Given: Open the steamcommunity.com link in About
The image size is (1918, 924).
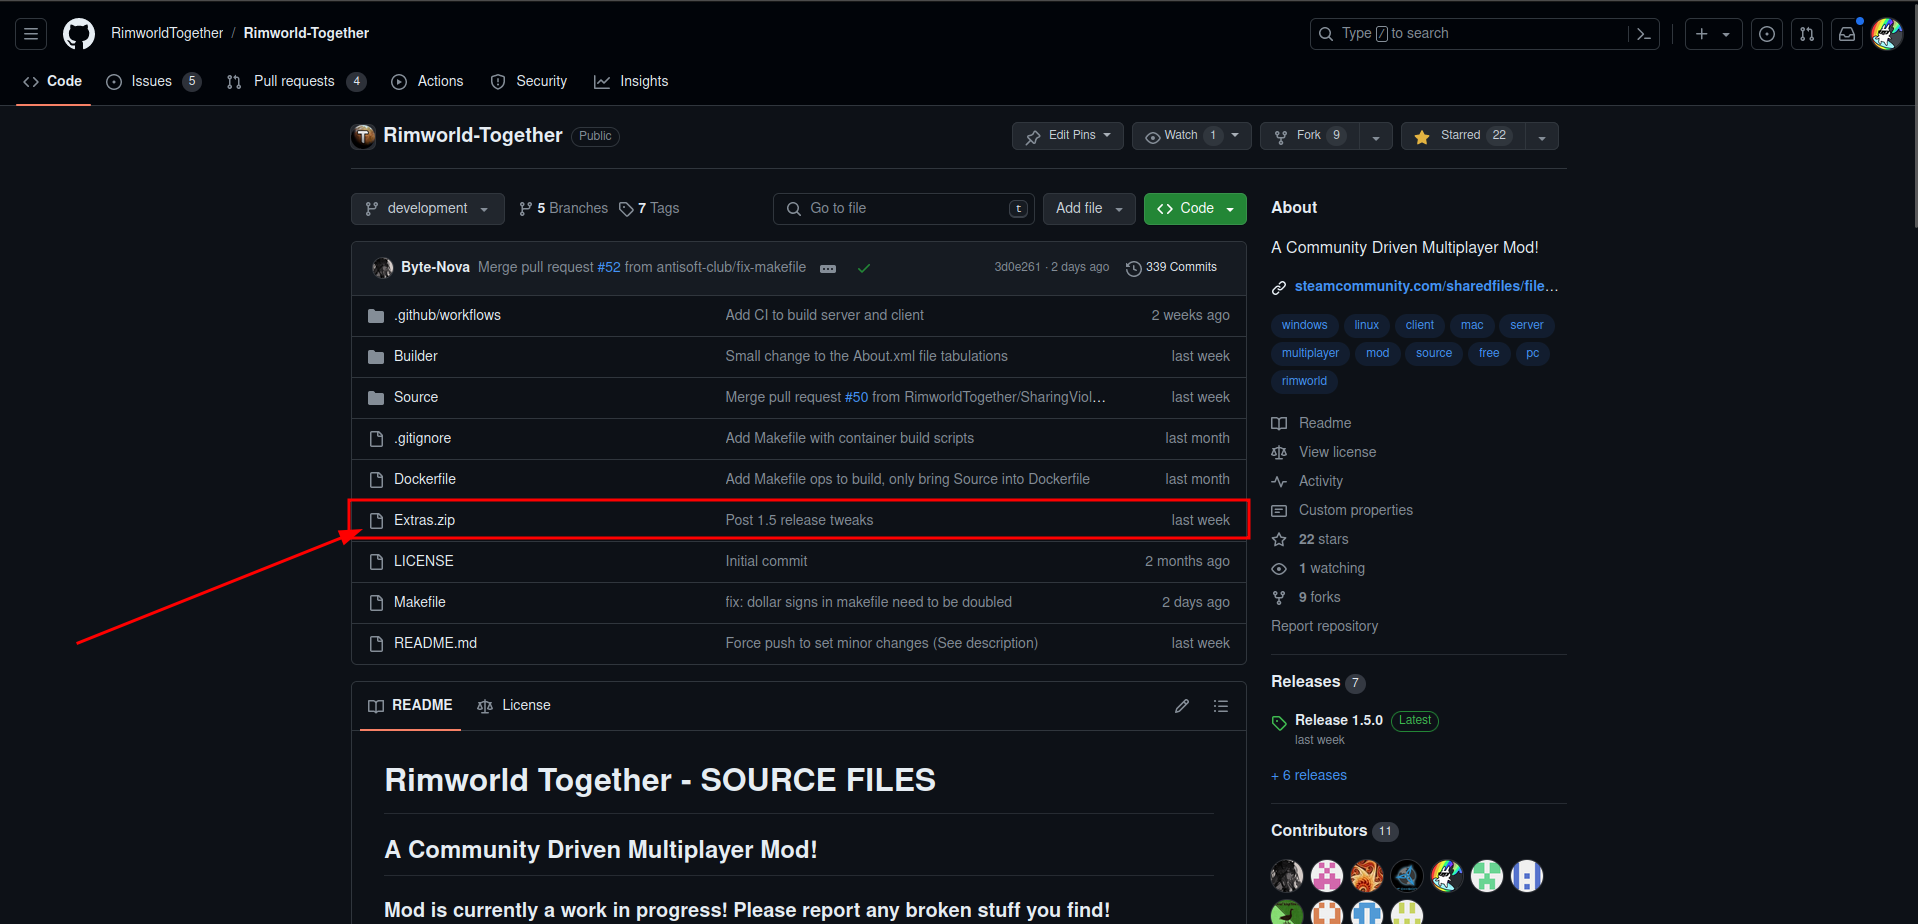Looking at the screenshot, I should pyautogui.click(x=1426, y=287).
